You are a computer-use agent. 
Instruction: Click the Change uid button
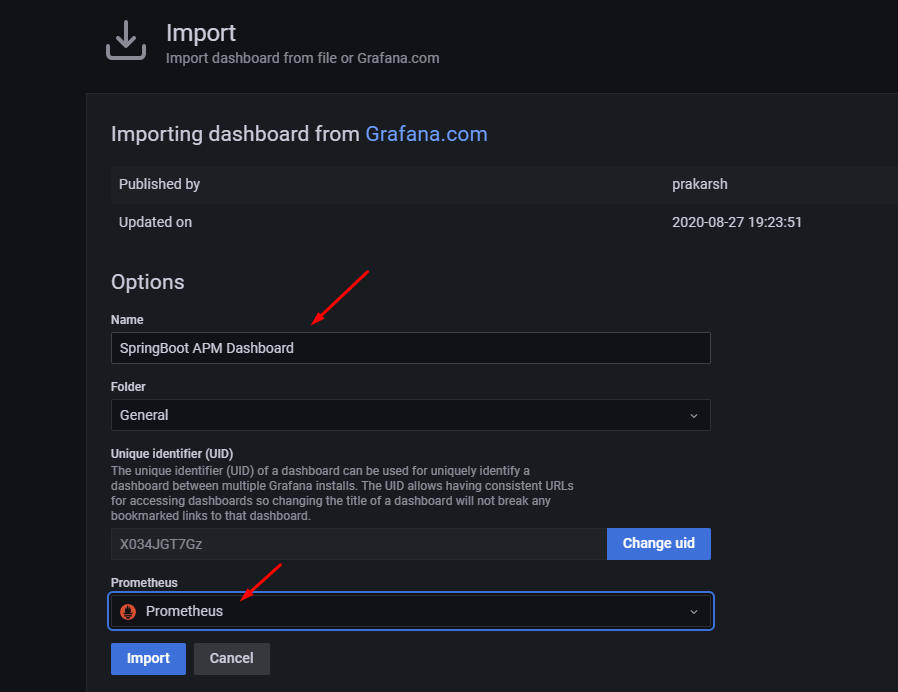click(x=659, y=544)
